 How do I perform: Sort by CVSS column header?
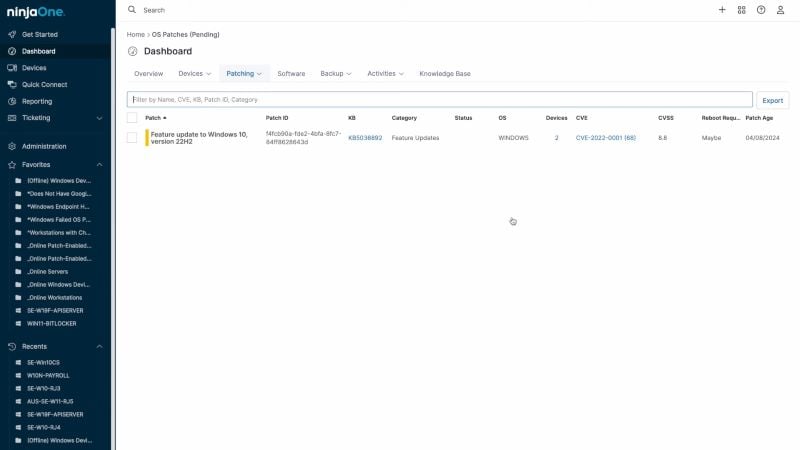(x=665, y=118)
